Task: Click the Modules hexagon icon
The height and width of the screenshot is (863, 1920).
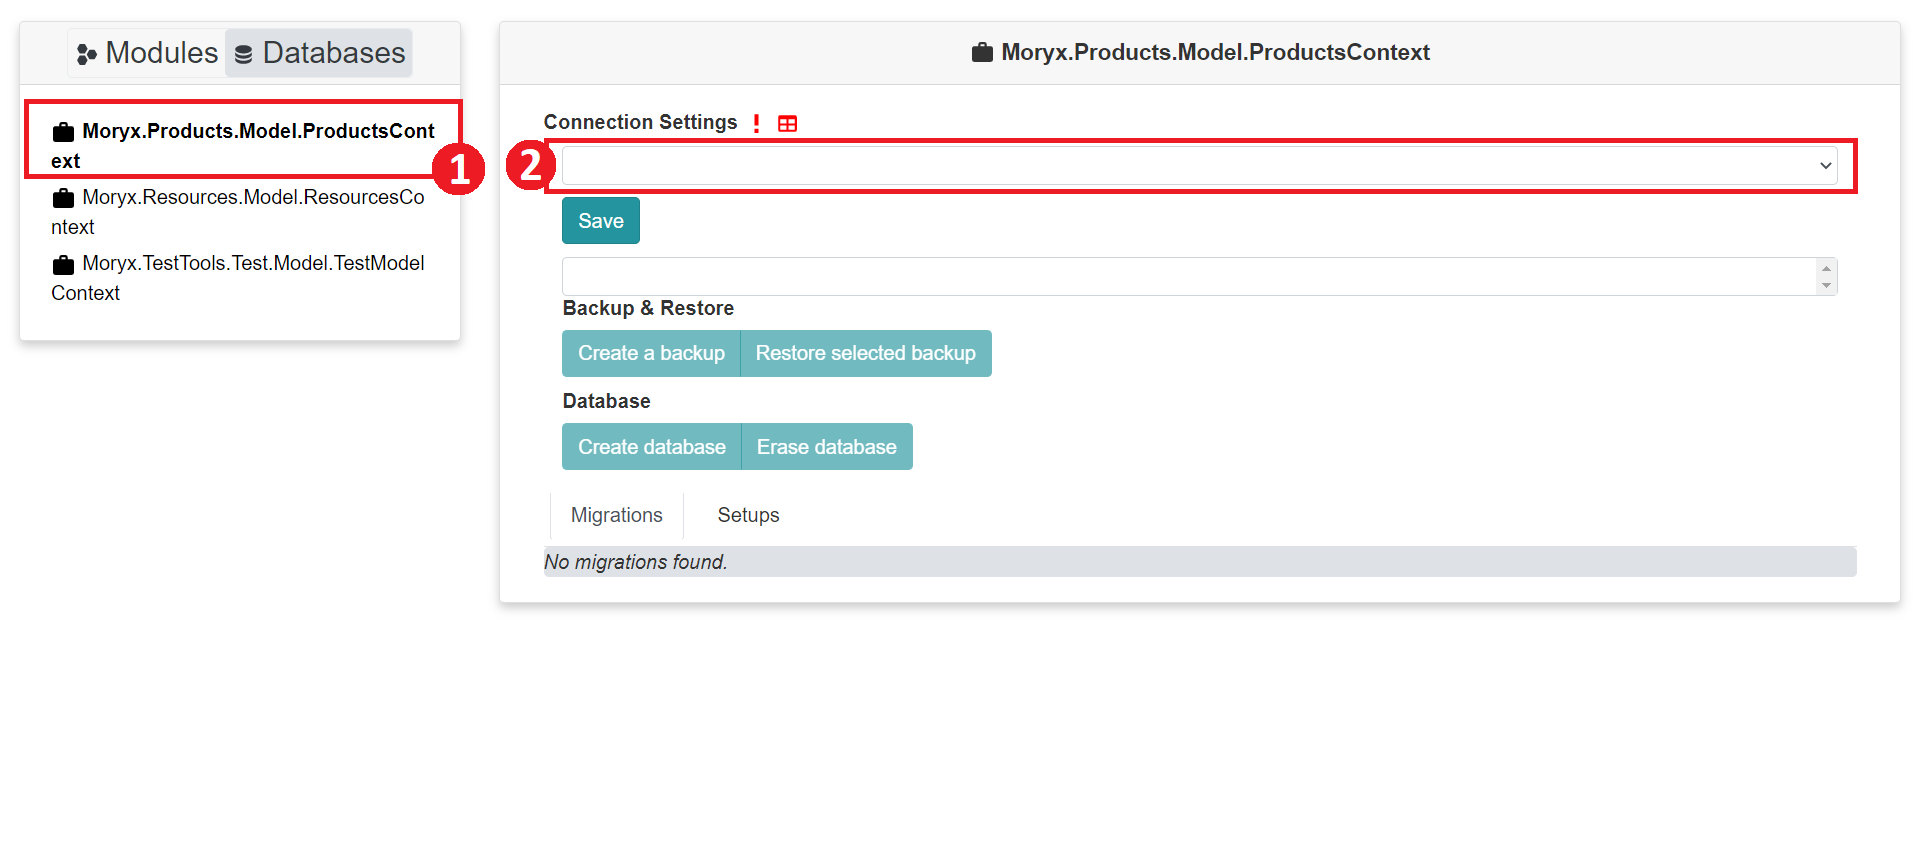Action: coord(87,54)
